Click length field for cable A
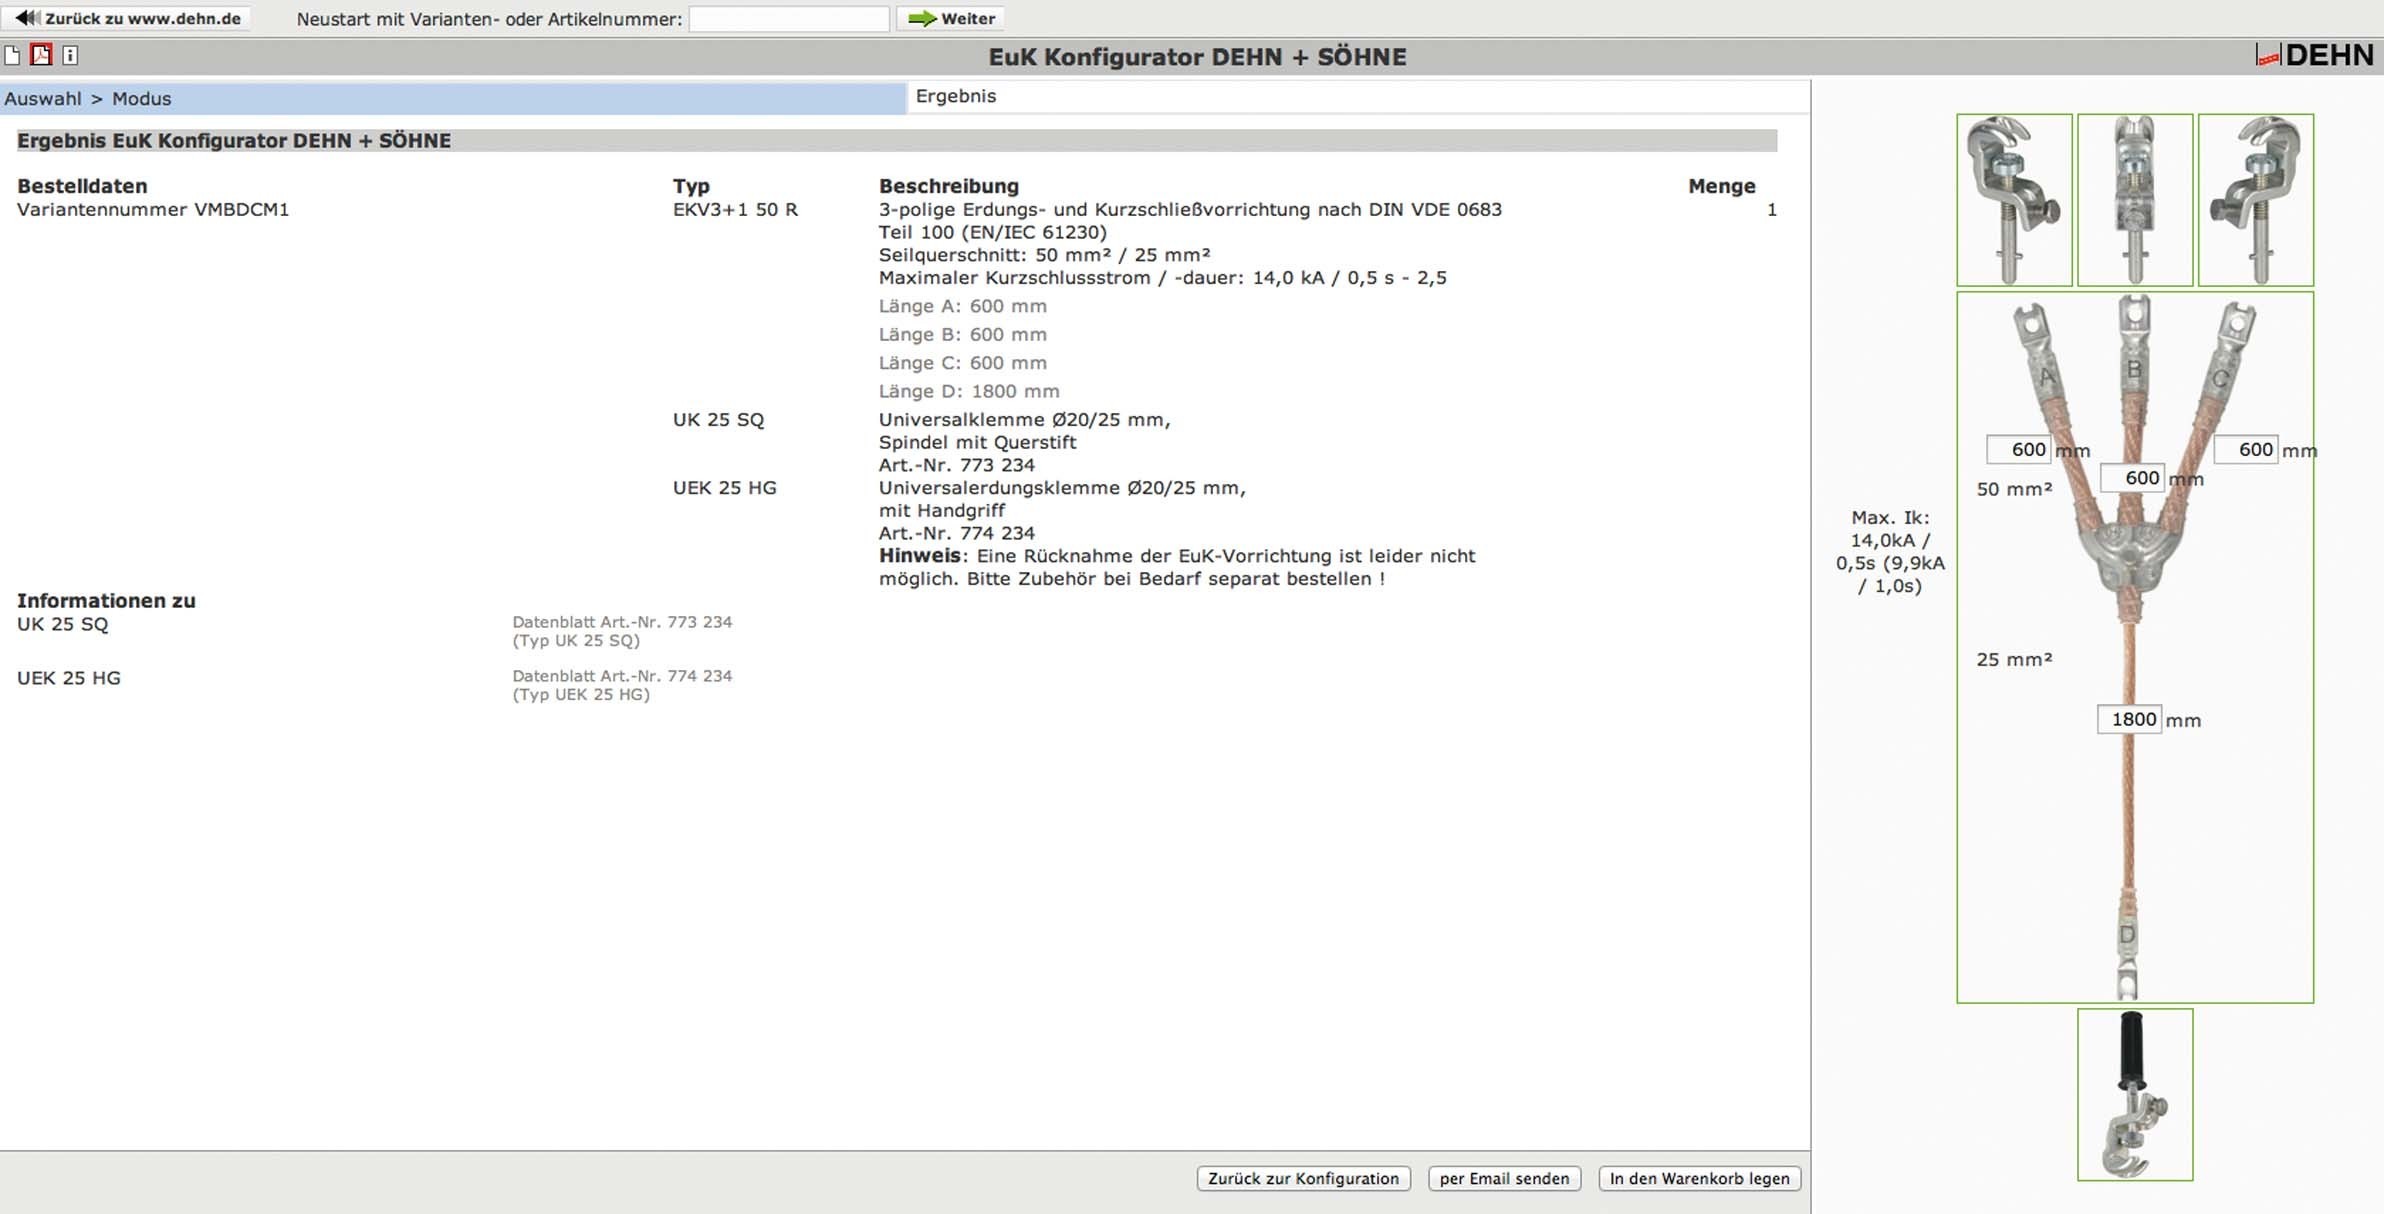The image size is (2384, 1214). point(2019,449)
